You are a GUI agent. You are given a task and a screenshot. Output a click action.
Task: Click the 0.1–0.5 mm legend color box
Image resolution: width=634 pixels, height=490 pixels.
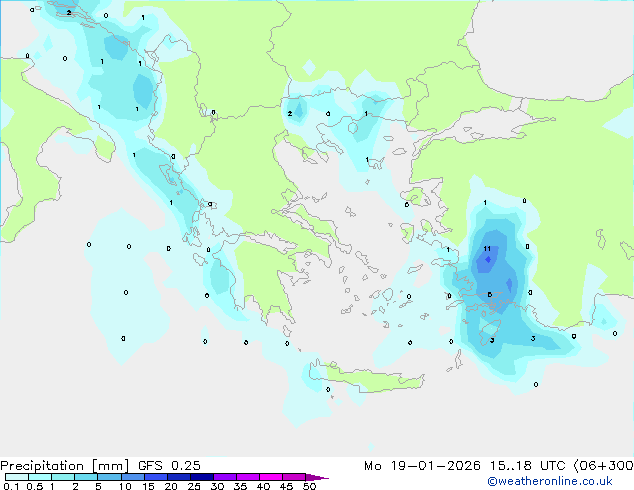[x=17, y=477]
